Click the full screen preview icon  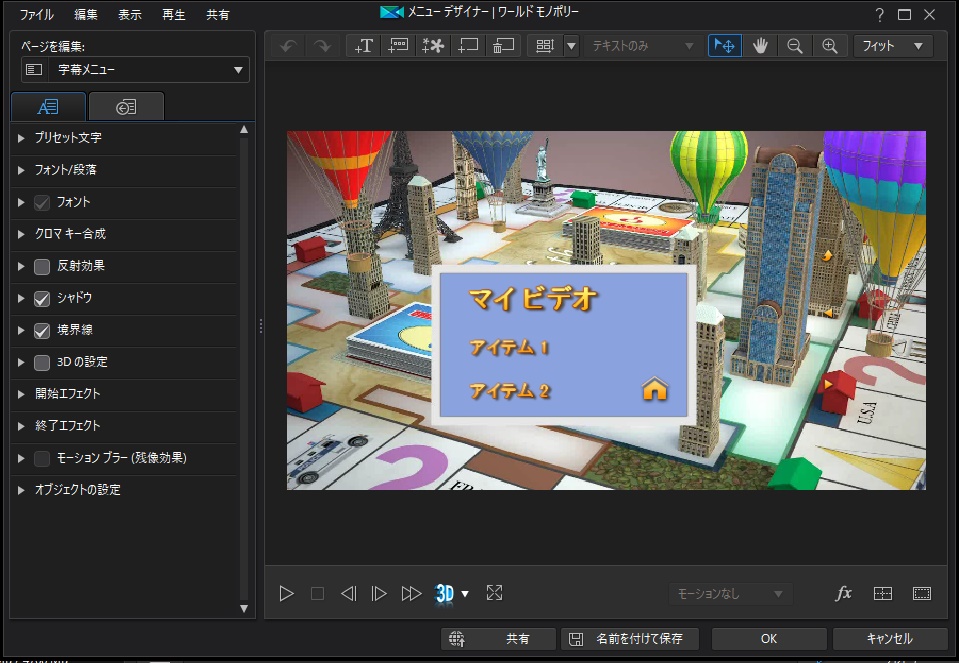494,593
